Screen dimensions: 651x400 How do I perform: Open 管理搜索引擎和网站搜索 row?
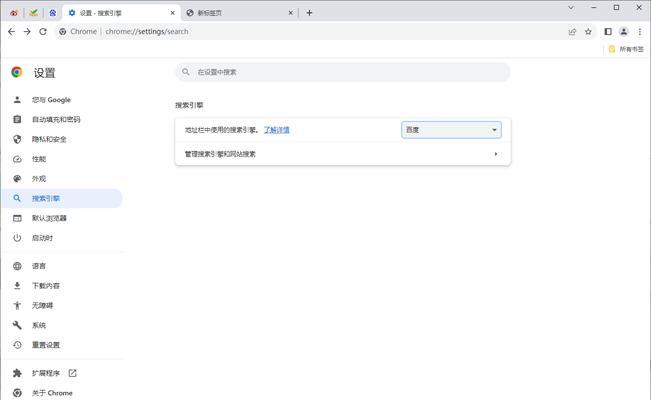(343, 154)
